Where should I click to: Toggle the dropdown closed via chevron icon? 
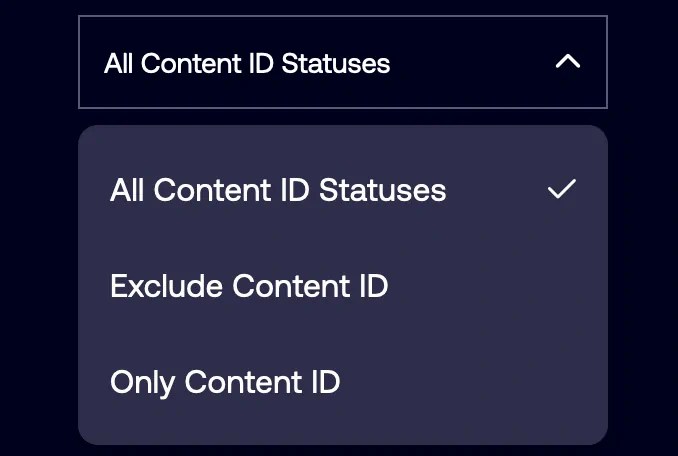(567, 63)
